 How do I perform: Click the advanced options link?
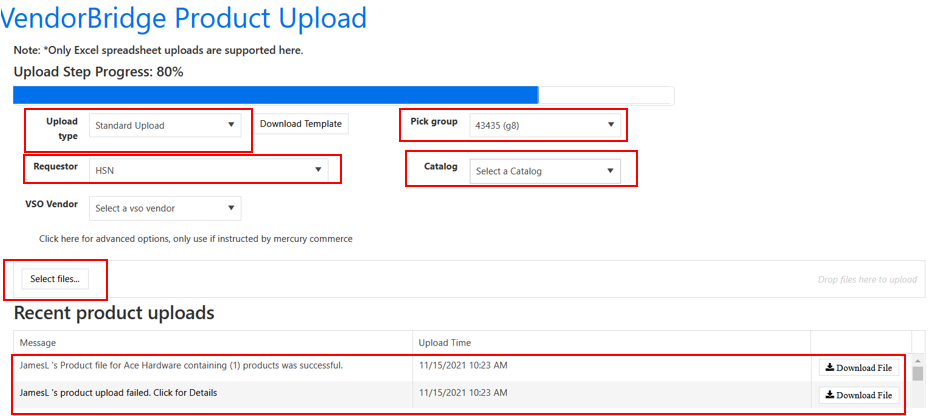click(x=196, y=239)
